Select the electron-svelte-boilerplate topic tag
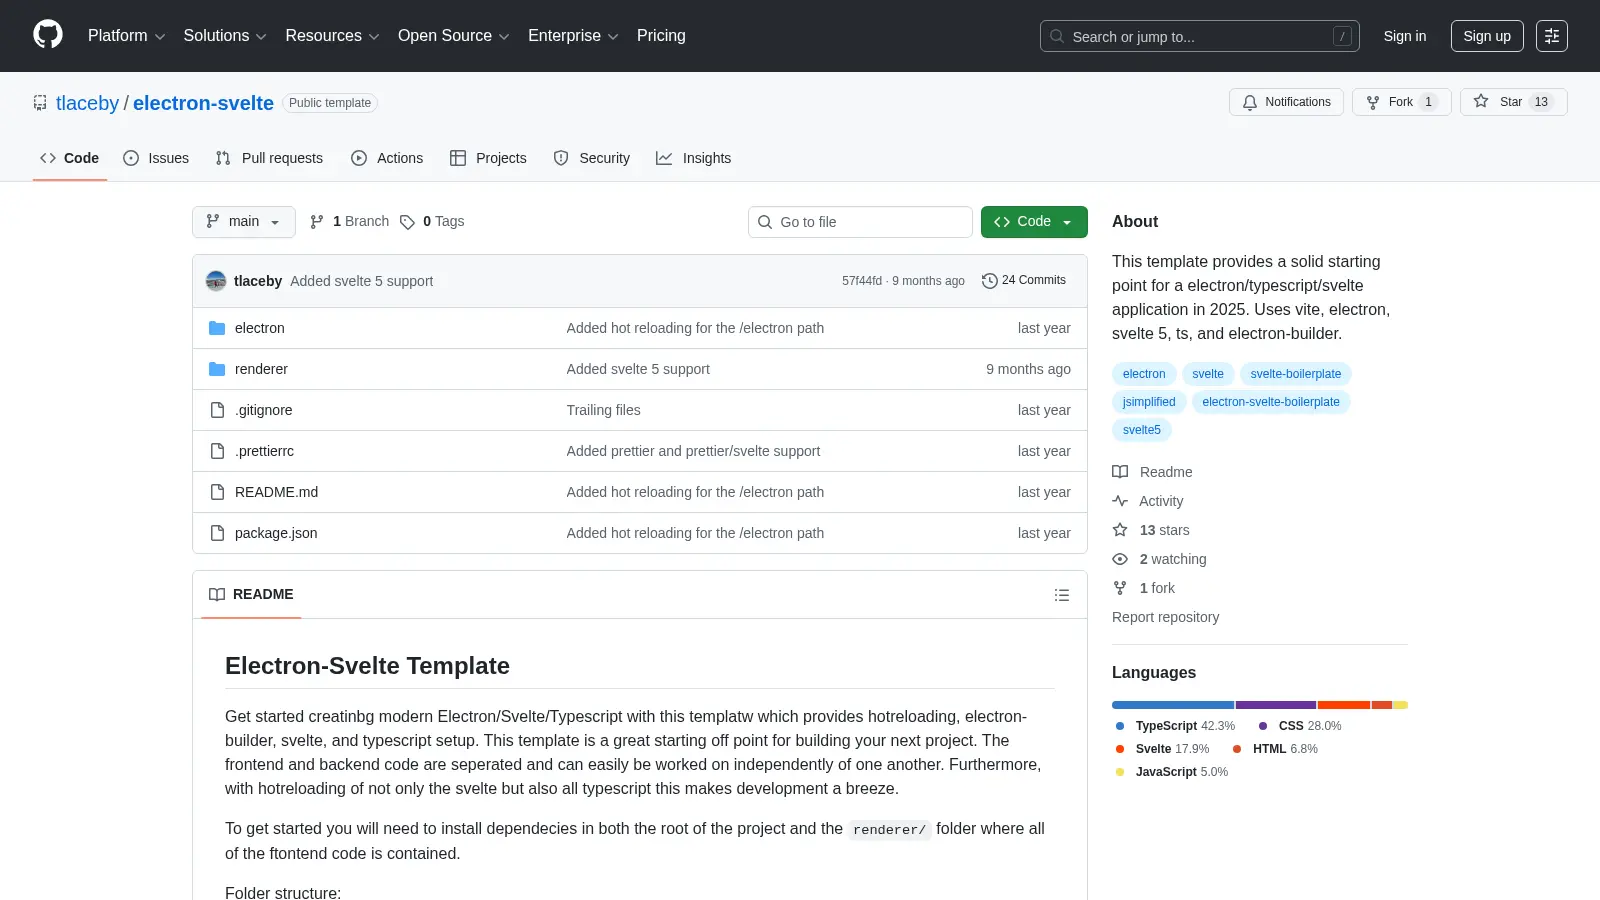1600x900 pixels. coord(1271,402)
